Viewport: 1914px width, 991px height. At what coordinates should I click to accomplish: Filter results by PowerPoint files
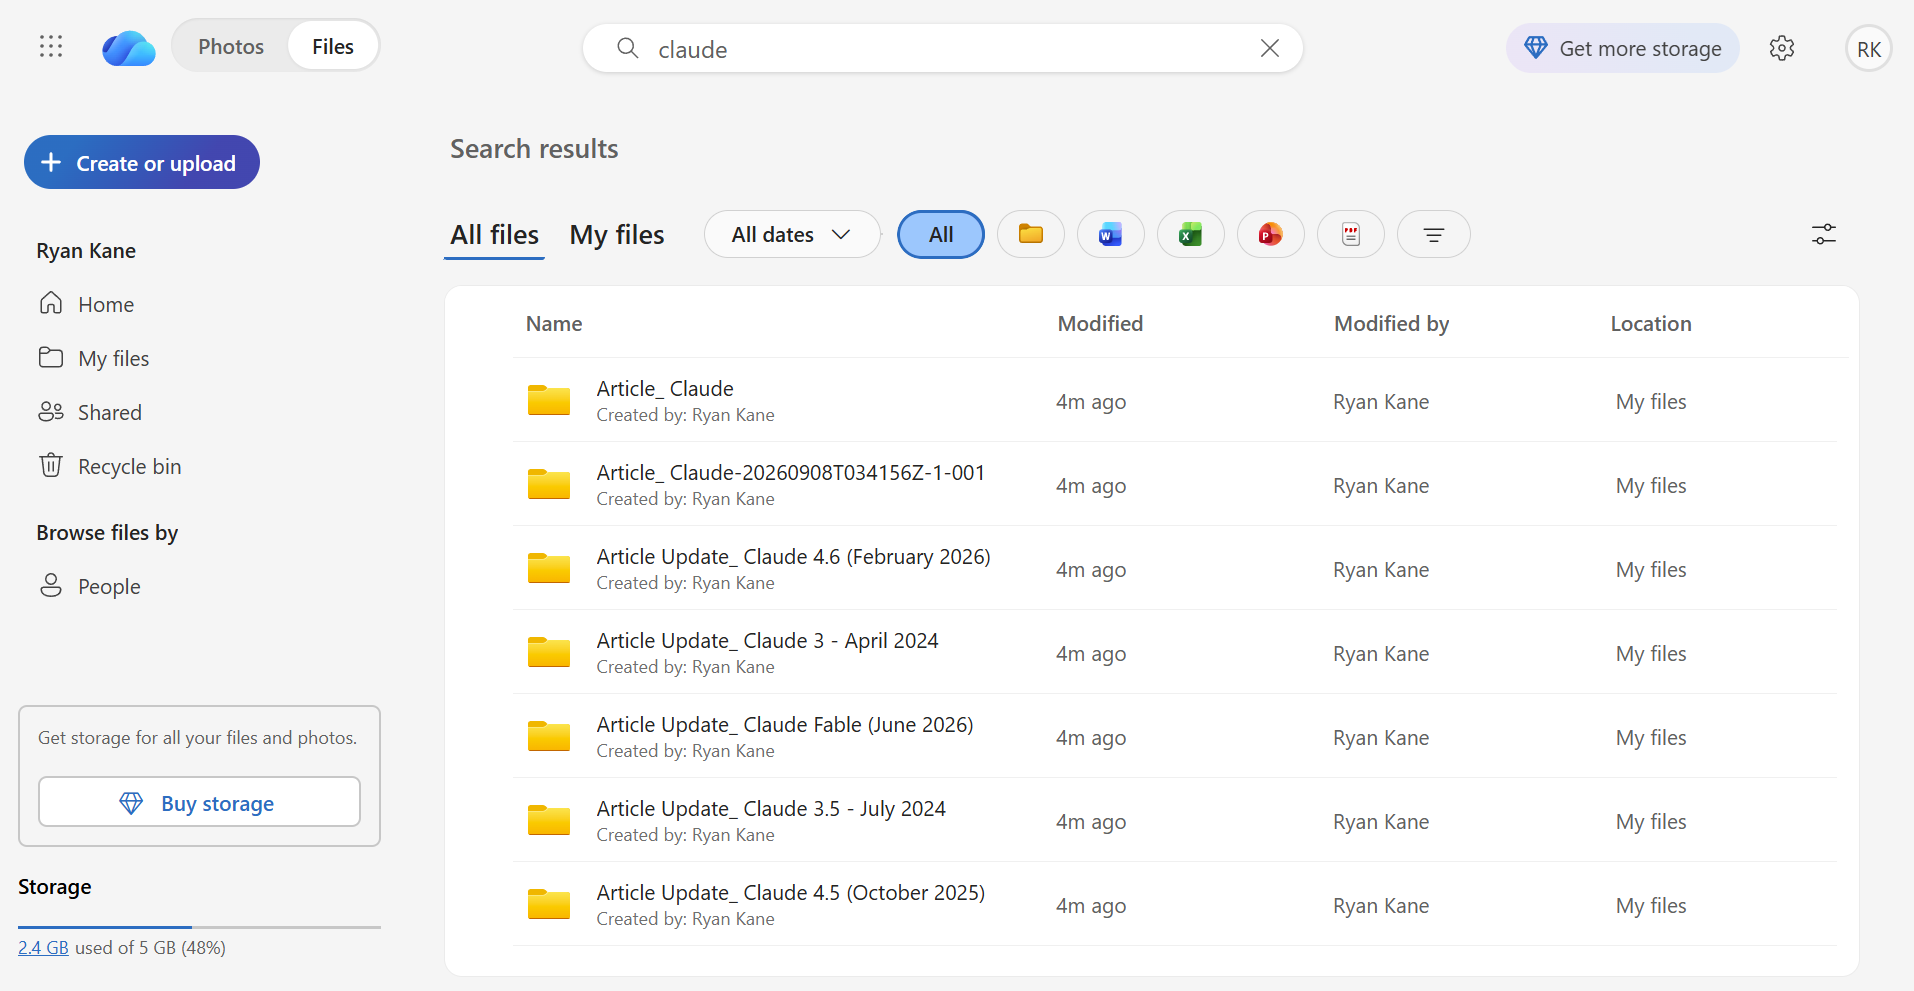(1270, 234)
